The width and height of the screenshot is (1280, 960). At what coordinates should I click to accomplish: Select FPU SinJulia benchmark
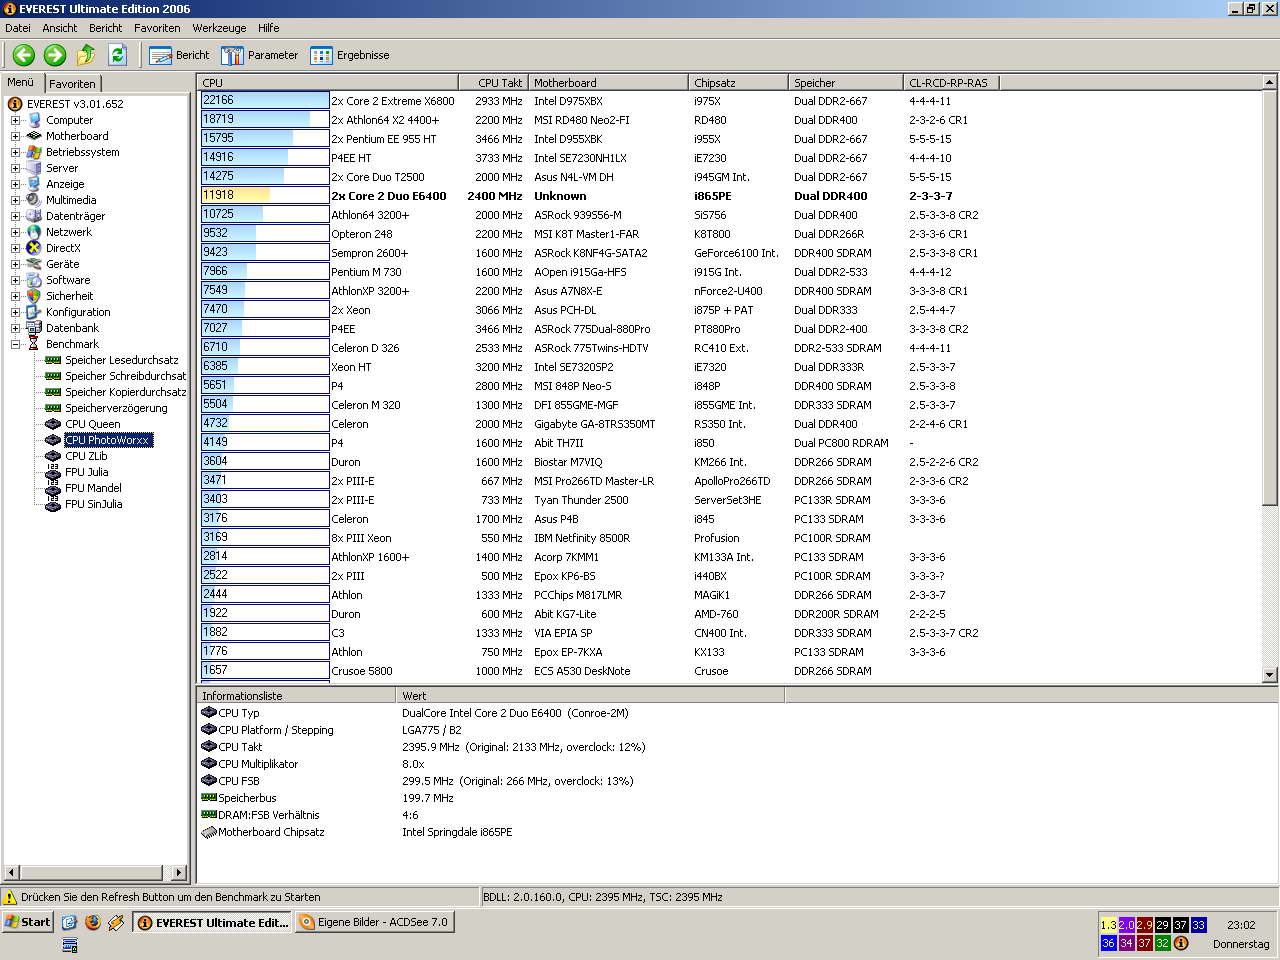[x=94, y=504]
